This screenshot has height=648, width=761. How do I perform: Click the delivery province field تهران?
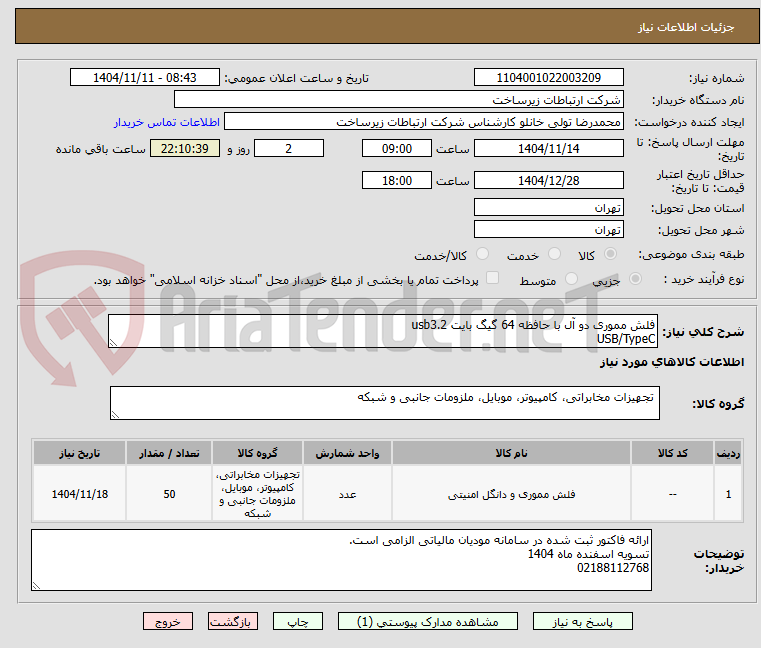(x=548, y=208)
